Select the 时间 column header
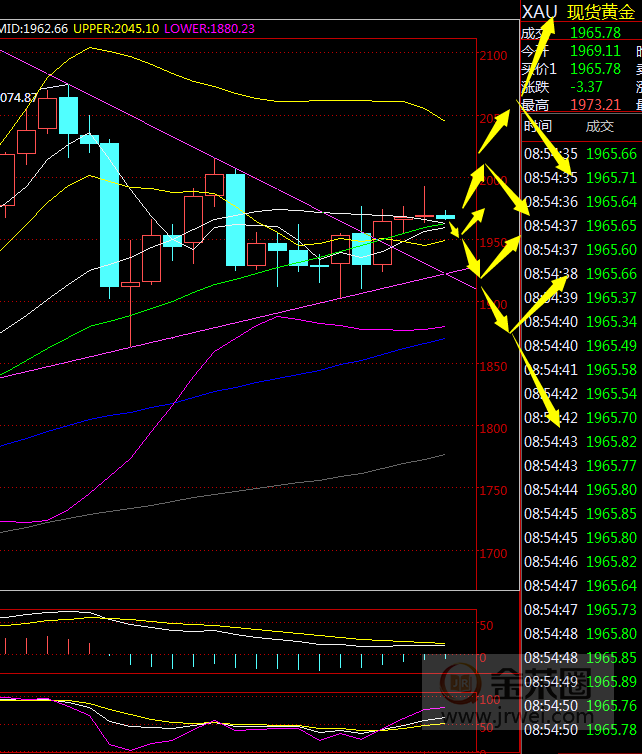The image size is (642, 754). [x=537, y=126]
